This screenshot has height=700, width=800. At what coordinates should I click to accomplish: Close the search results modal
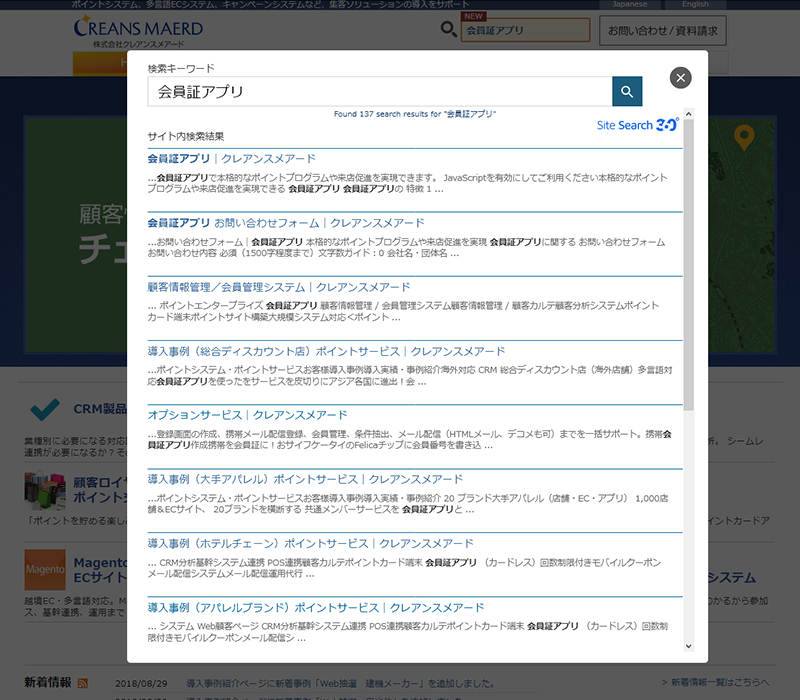pos(680,78)
